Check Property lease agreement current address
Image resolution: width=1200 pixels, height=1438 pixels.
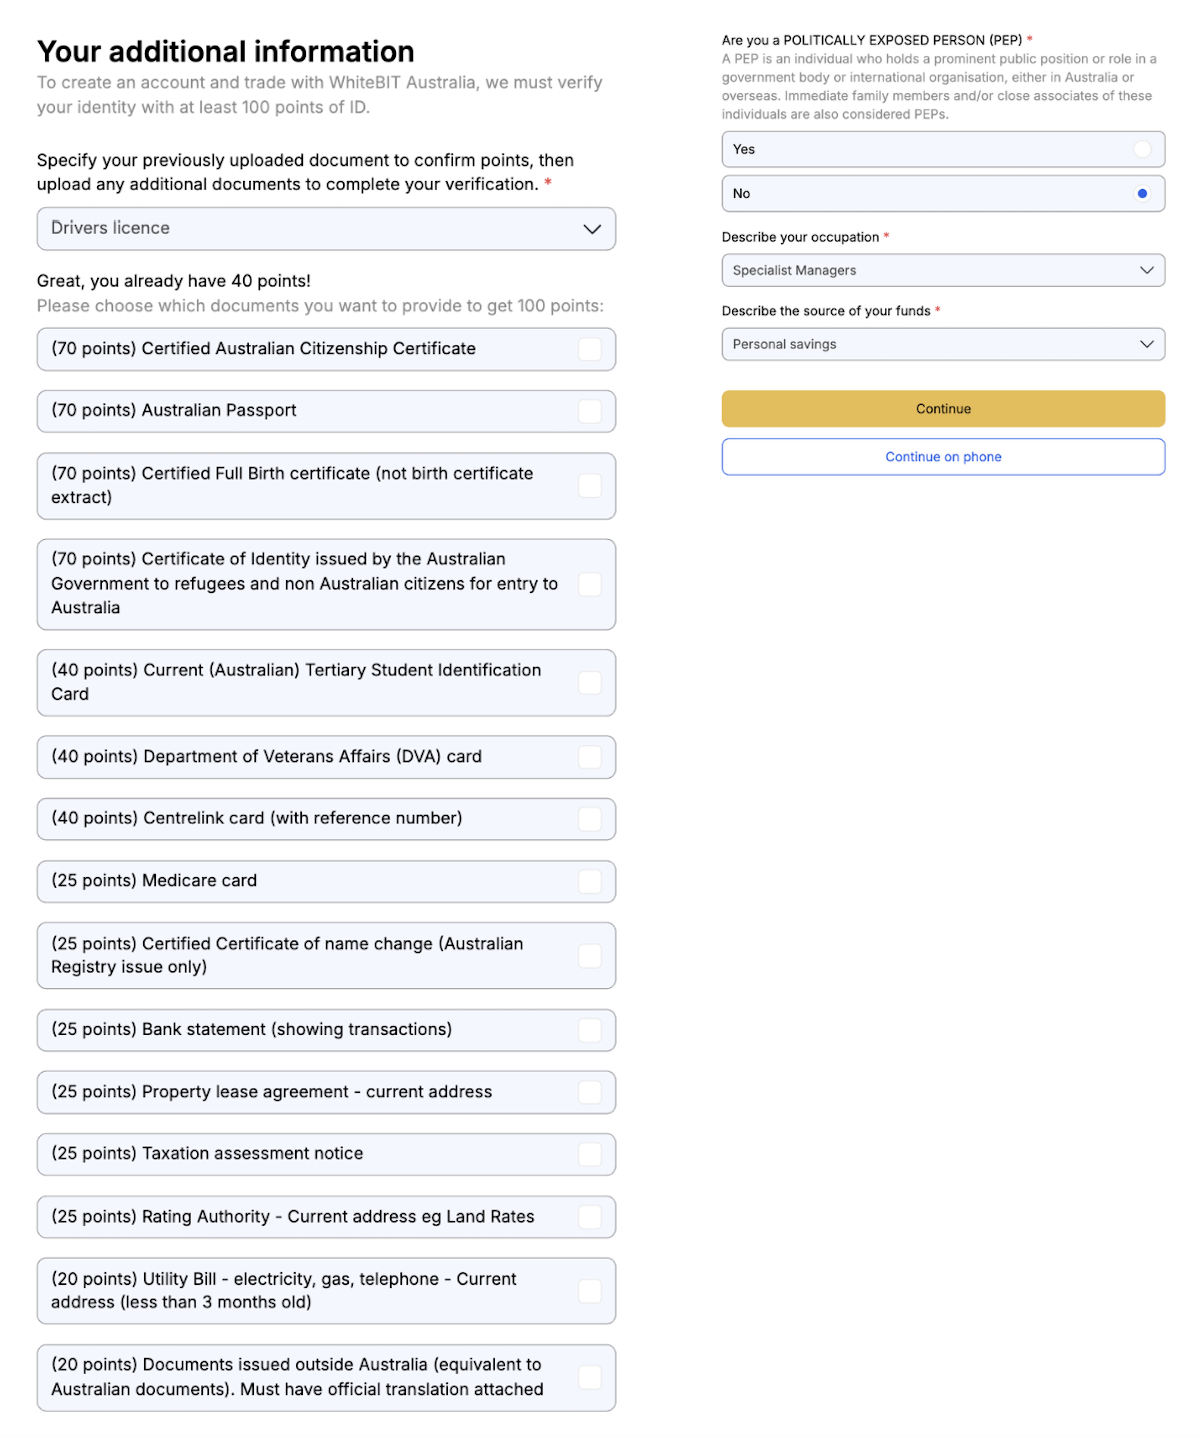click(x=590, y=1092)
